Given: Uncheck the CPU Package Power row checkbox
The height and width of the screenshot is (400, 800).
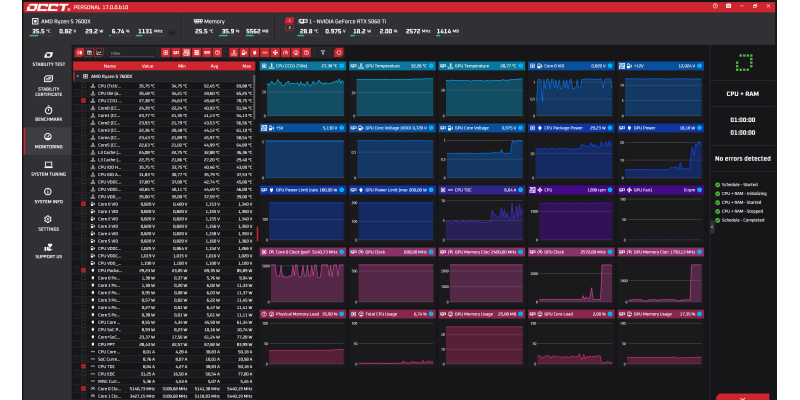Looking at the screenshot, I should pos(83,270).
